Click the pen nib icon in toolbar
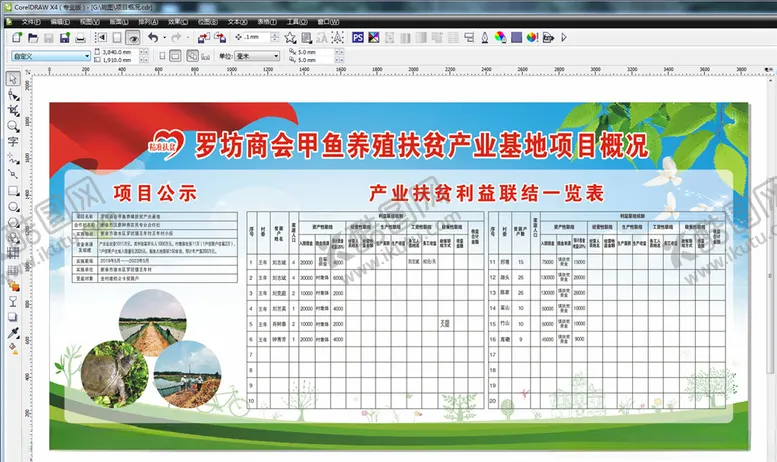The image size is (777, 462). tap(485, 38)
